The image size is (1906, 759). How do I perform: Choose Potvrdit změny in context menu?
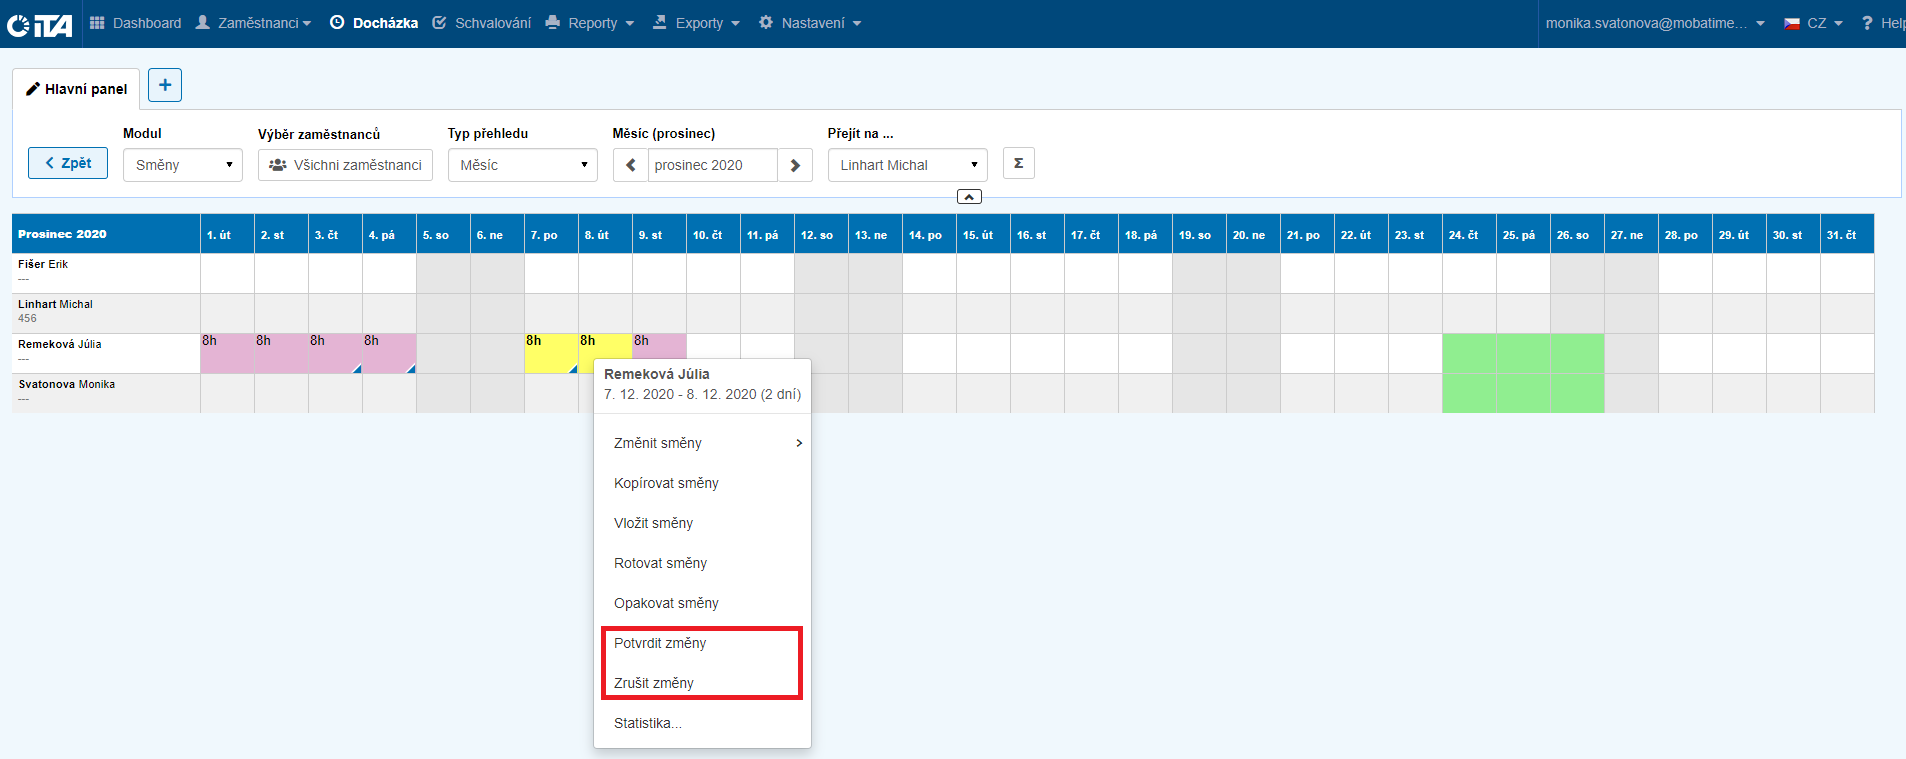click(x=660, y=643)
